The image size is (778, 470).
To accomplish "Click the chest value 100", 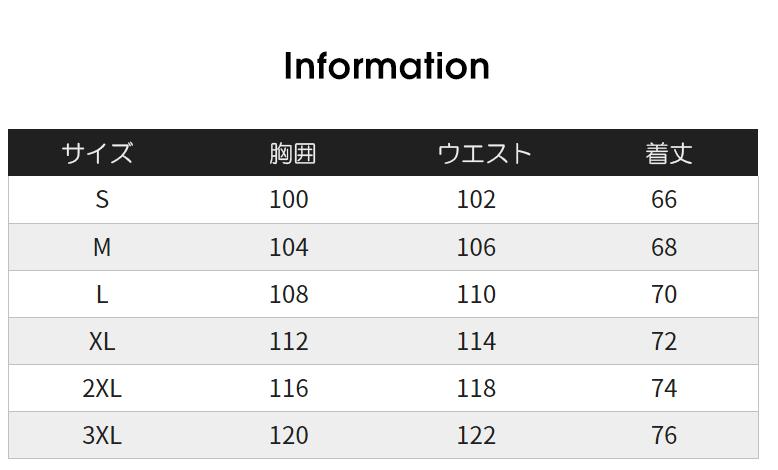I will pos(289,199).
